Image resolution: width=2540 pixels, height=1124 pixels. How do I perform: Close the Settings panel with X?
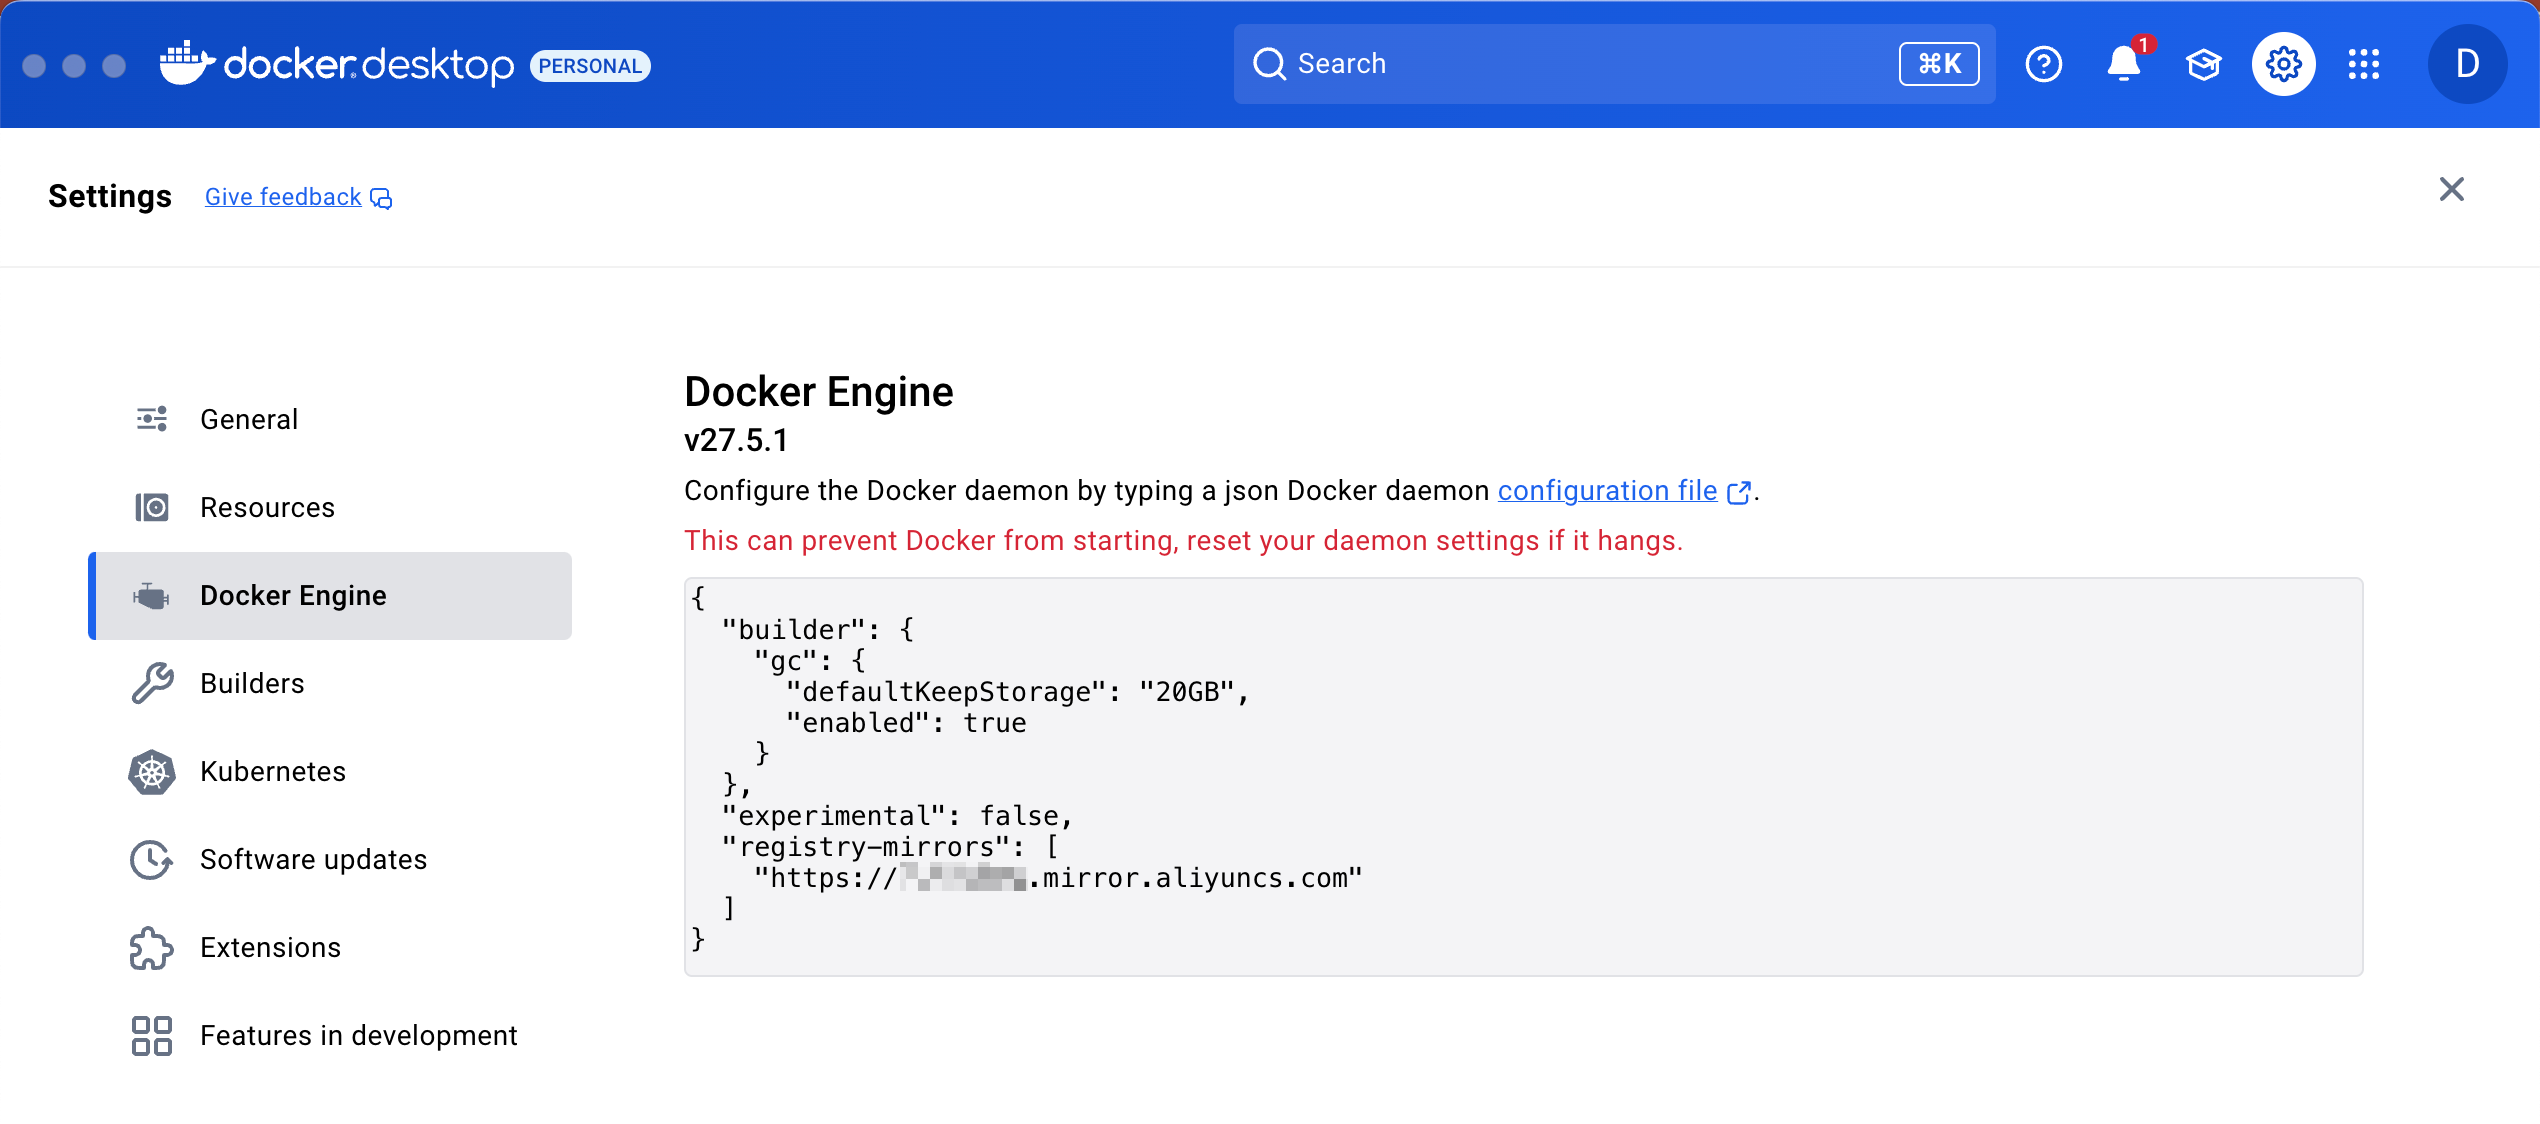(x=2451, y=189)
